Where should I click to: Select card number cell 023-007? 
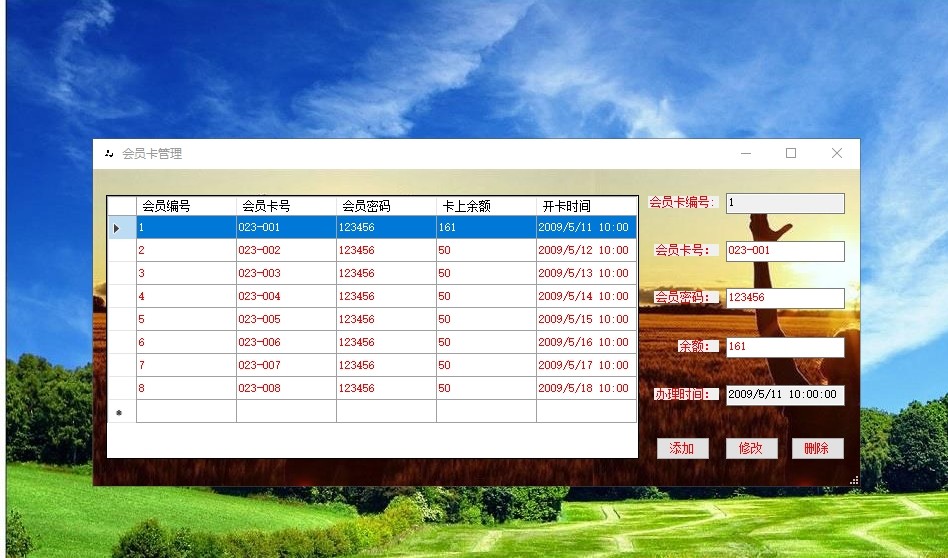[x=287, y=365]
